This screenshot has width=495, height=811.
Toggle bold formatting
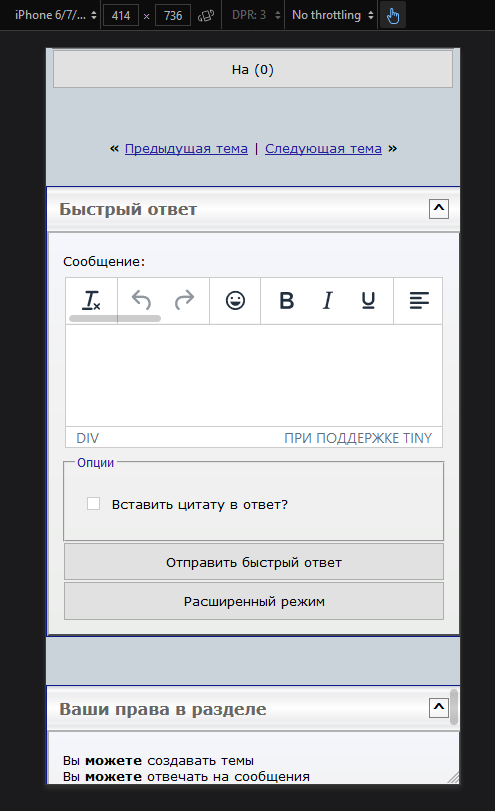click(287, 301)
